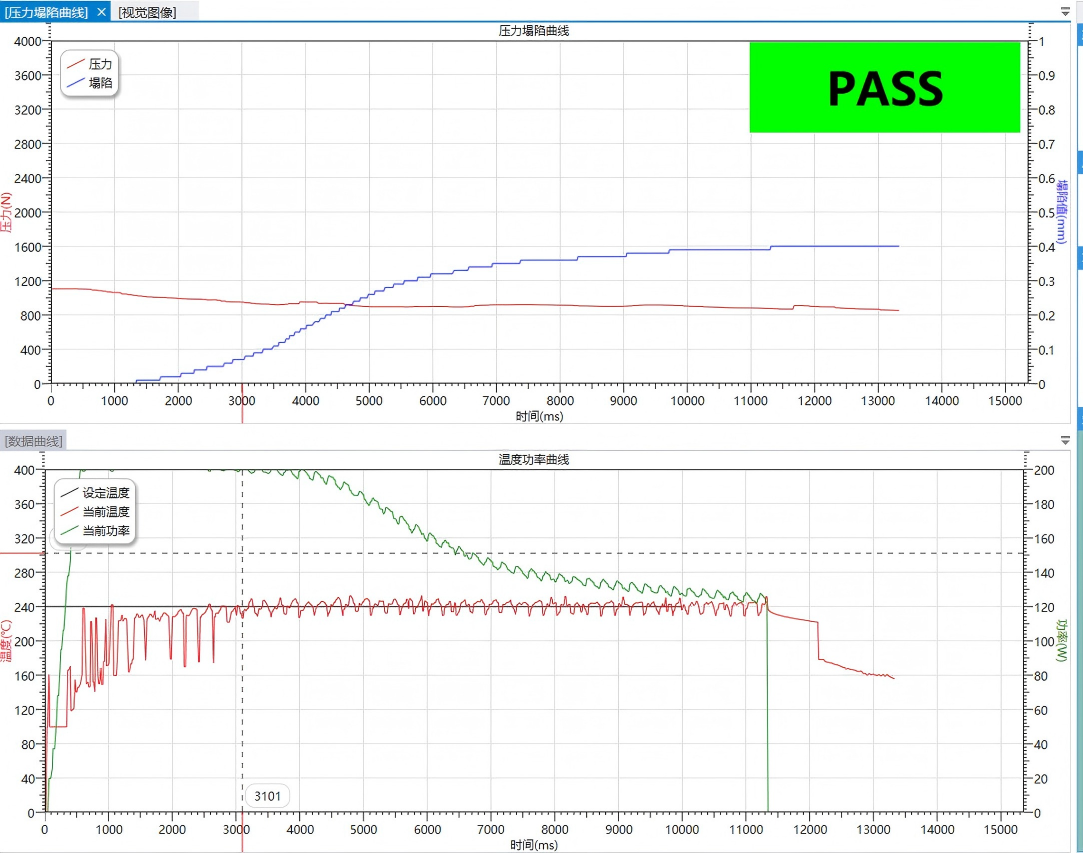The image size is (1083, 853).
Task: Switch to the [视觉图像] tab
Action: click(x=147, y=12)
